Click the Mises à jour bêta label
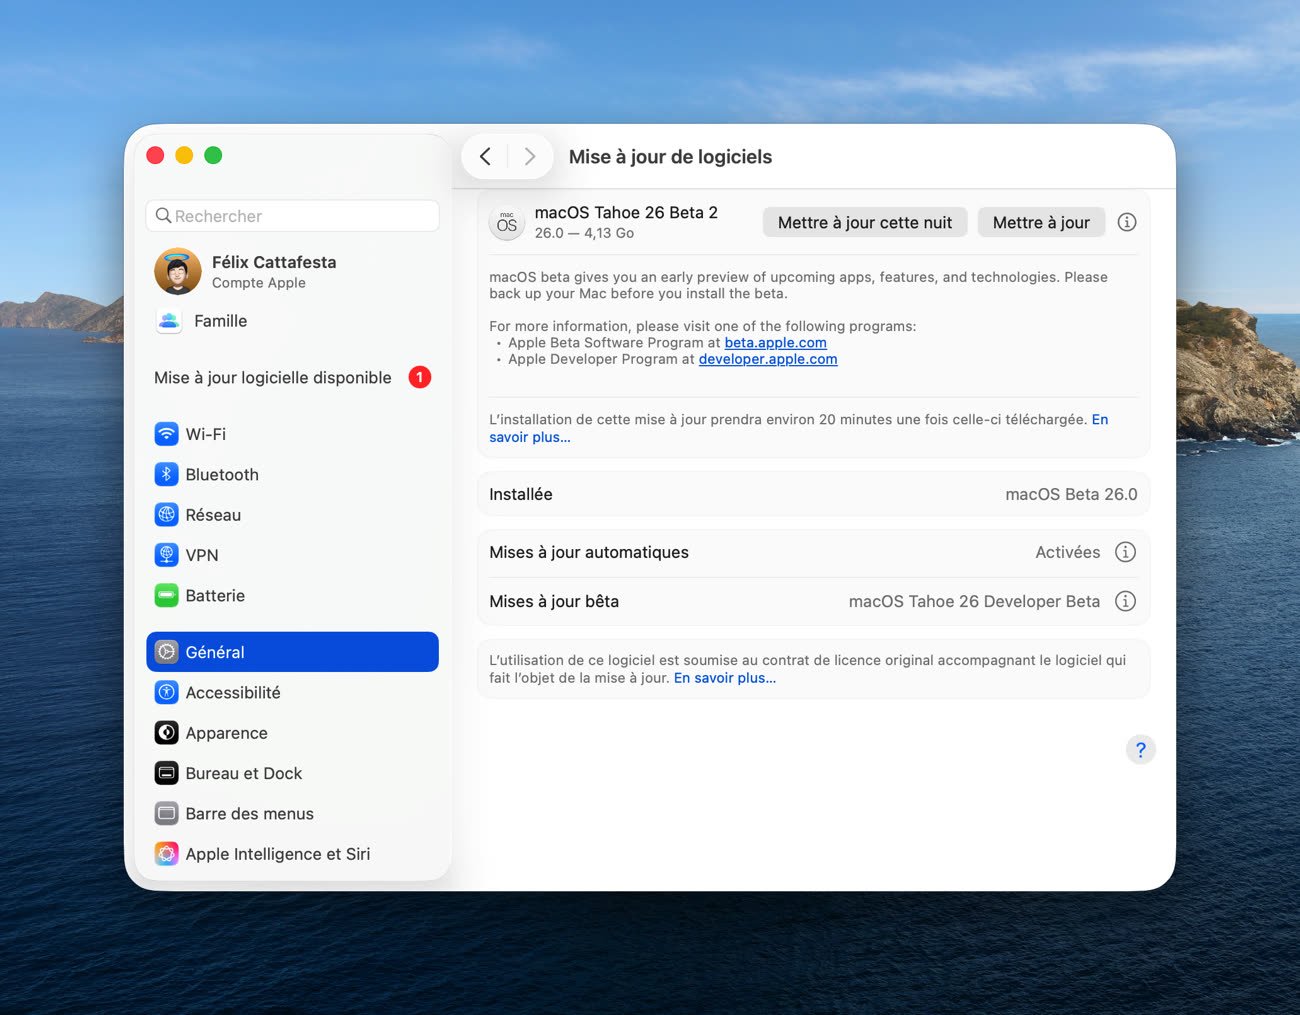 554,601
